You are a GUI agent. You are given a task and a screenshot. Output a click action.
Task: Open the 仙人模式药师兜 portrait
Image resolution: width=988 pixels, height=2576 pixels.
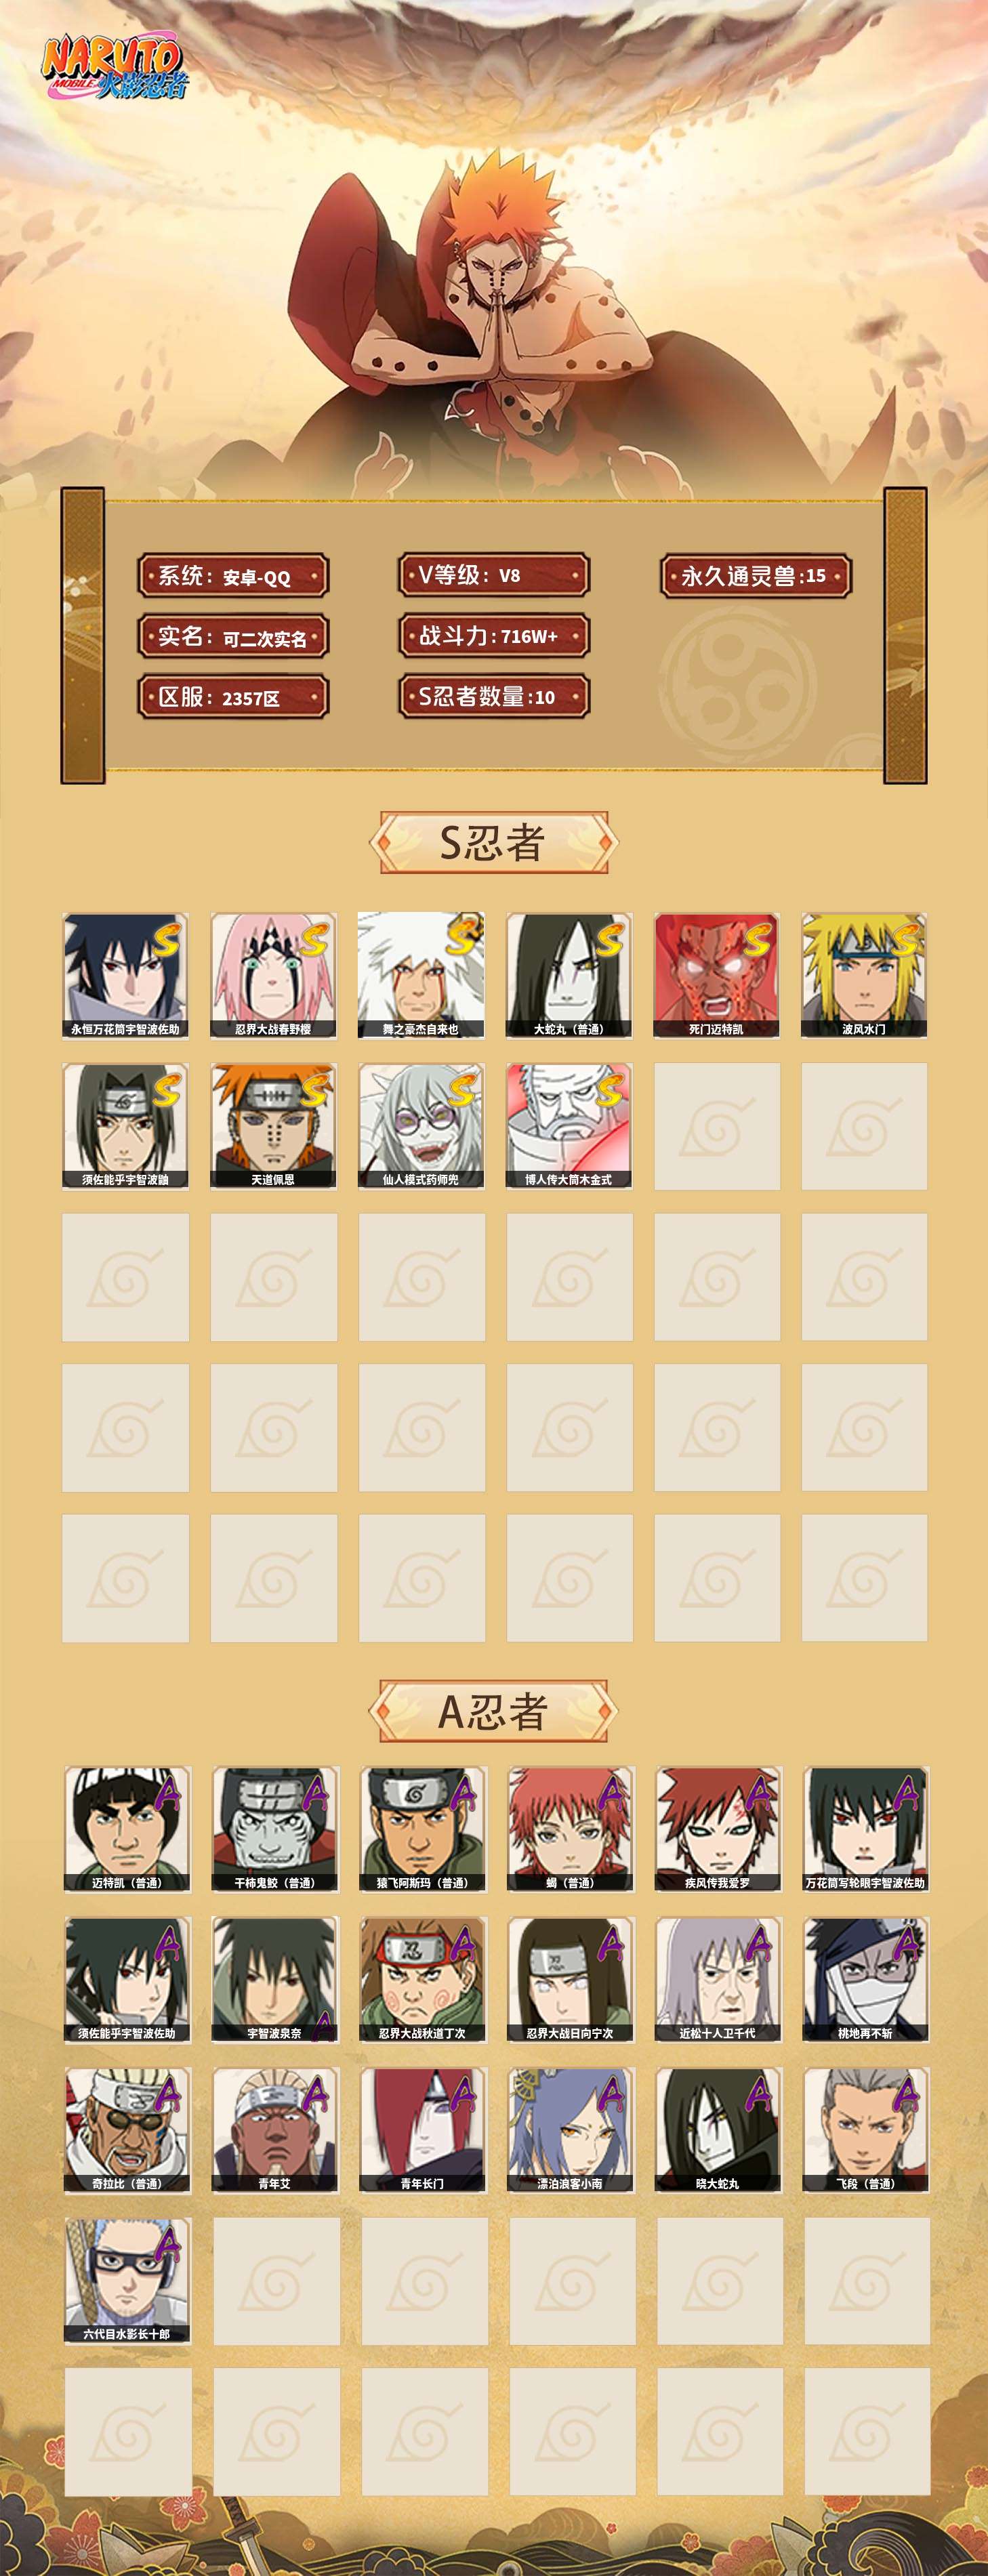coord(421,1126)
